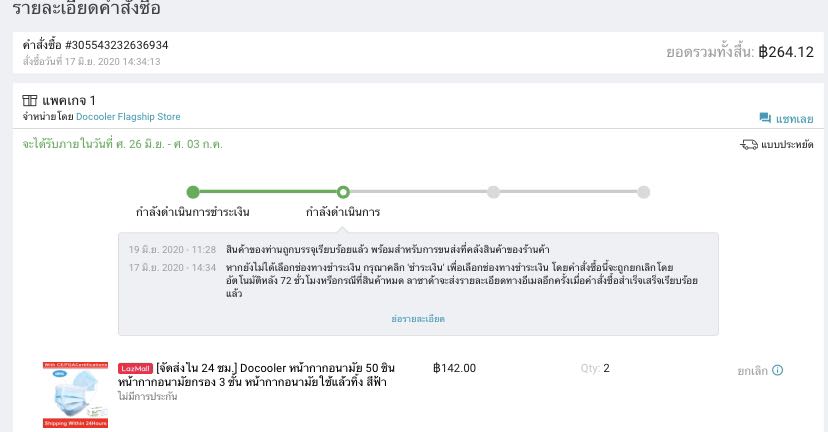Collapse details with ย่อรายละเอียด
The width and height of the screenshot is (828, 432).
[418, 318]
